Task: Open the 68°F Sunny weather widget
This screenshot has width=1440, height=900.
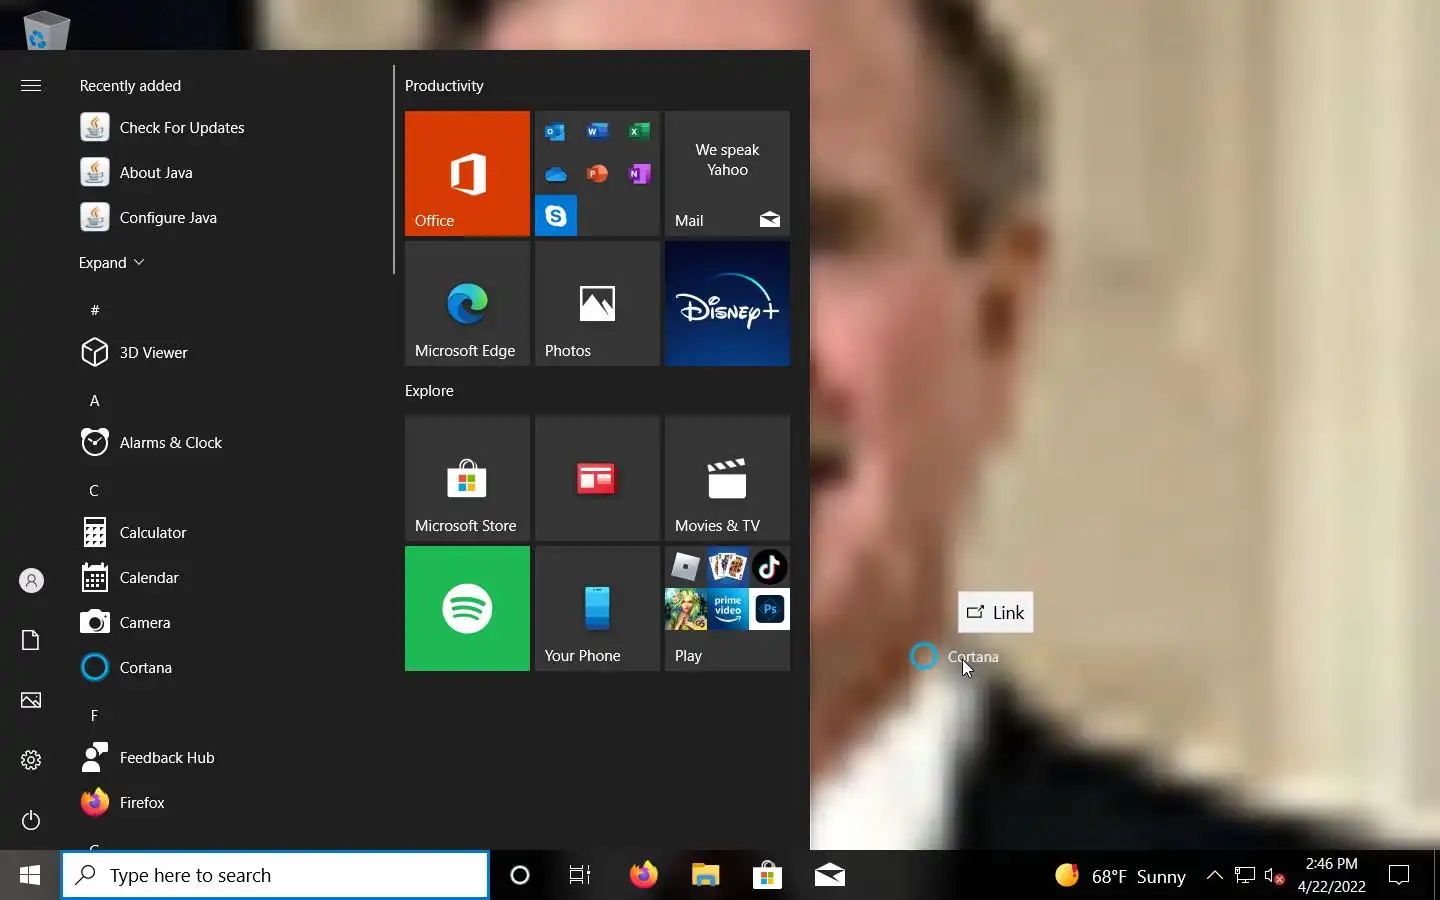Action: (1120, 876)
